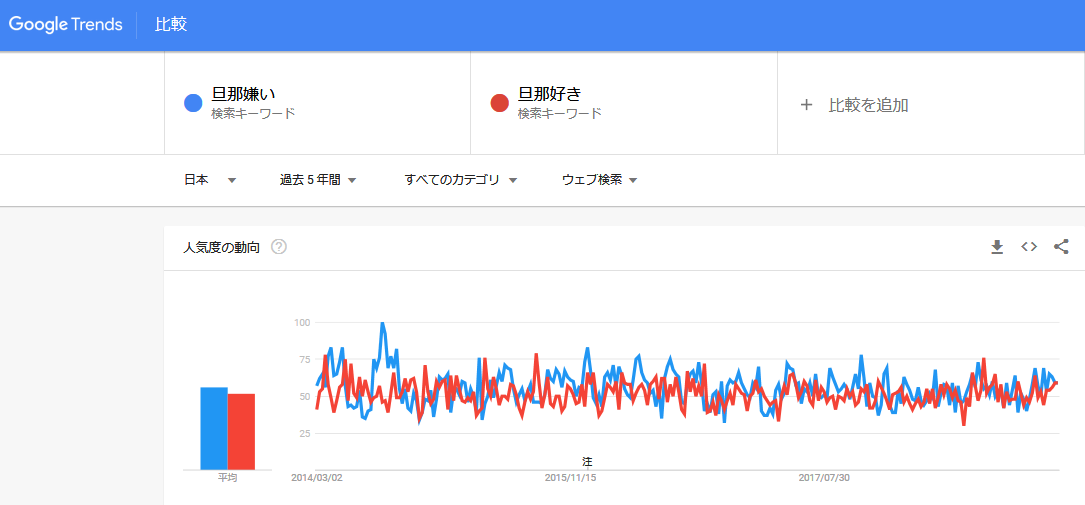The width and height of the screenshot is (1085, 505).
Task: Click the red dot beside 旦那好き
Action: click(500, 103)
